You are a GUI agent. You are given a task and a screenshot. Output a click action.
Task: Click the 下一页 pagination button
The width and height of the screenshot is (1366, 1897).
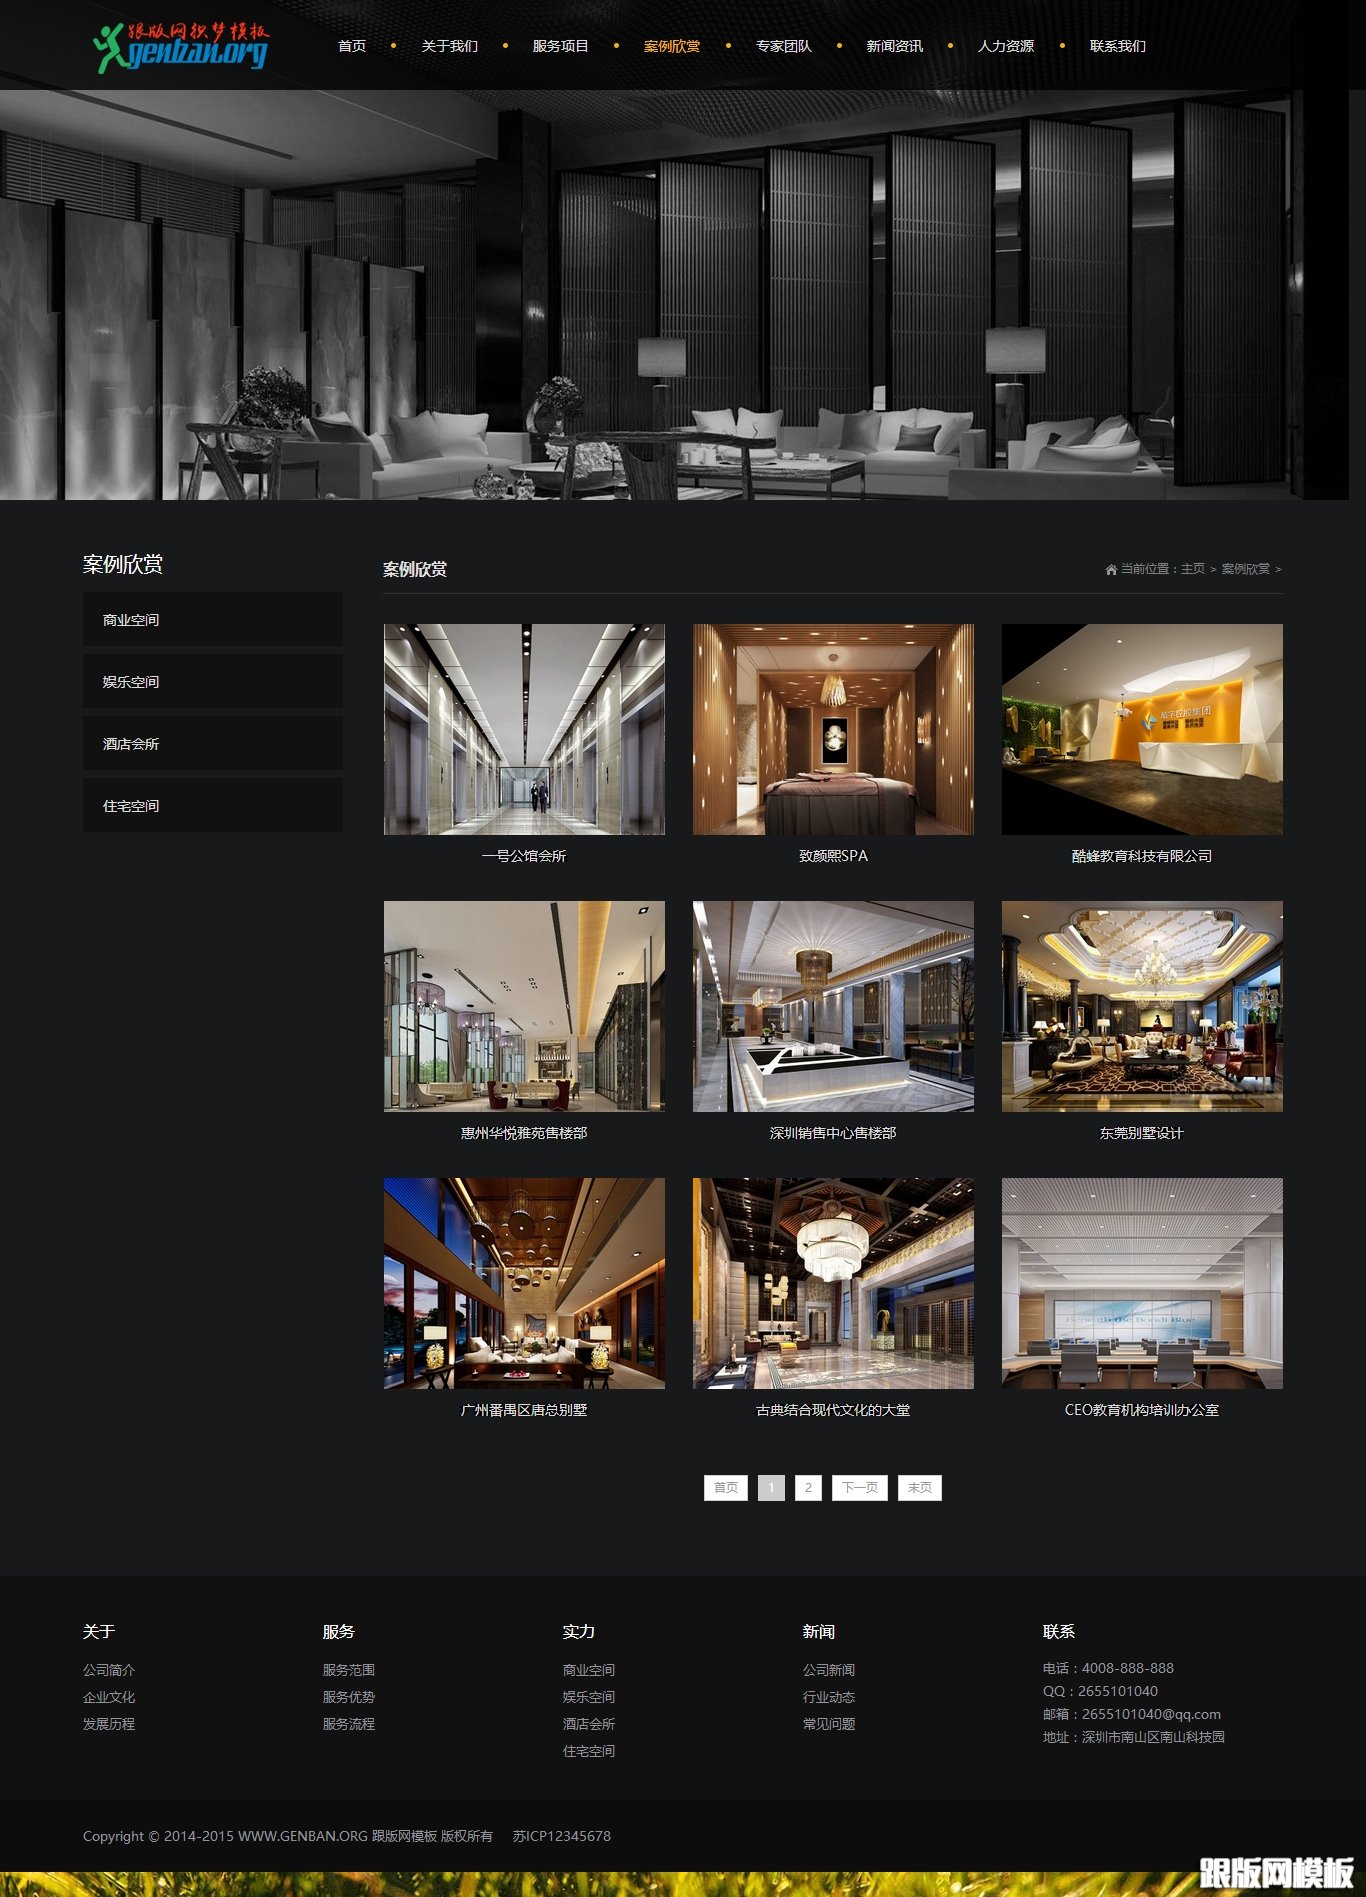(x=859, y=1488)
